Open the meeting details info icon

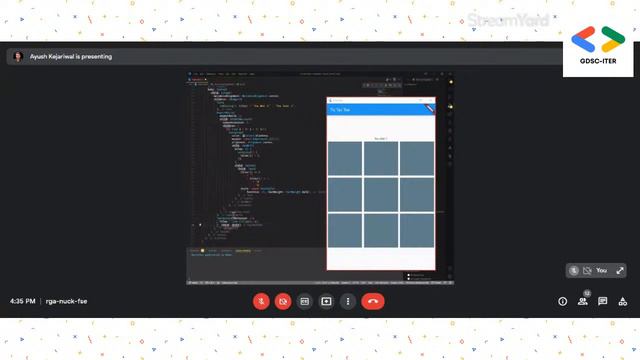coord(562,302)
